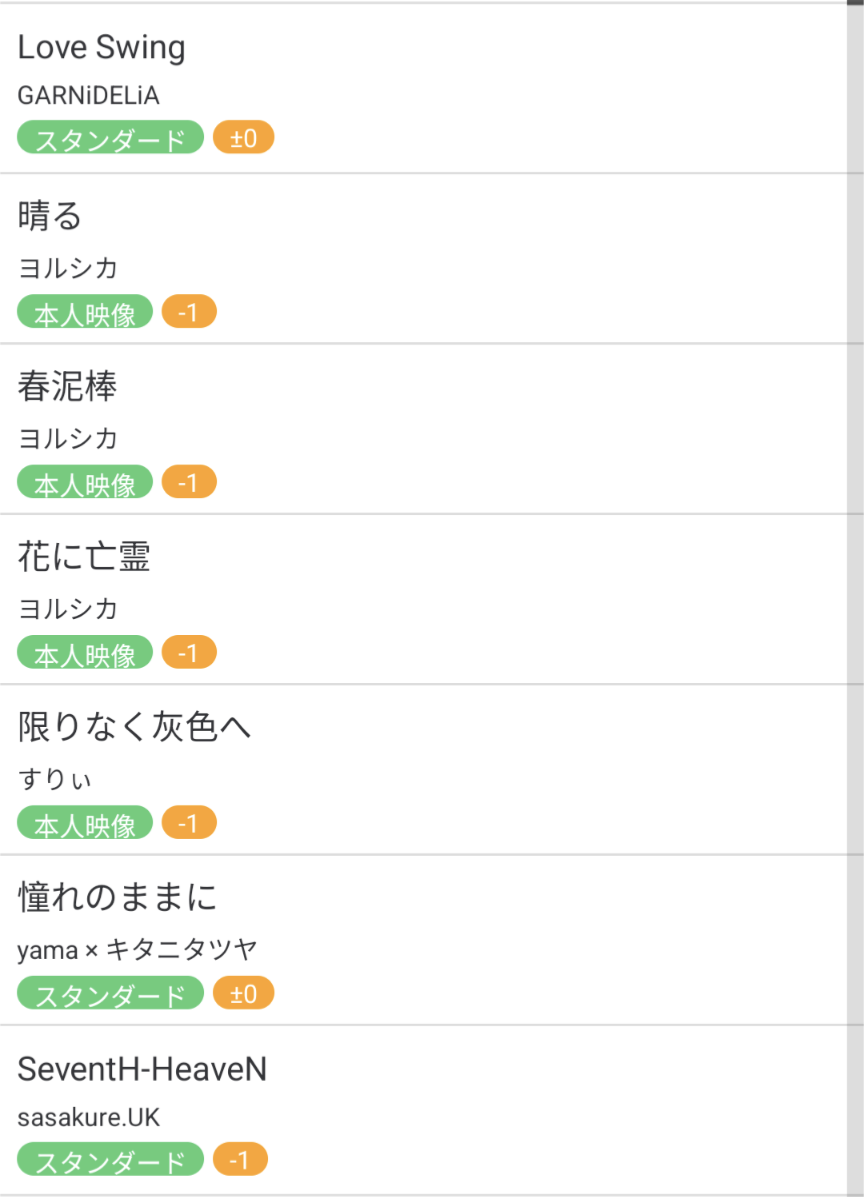Select the song 花に亡霊

point(84,557)
